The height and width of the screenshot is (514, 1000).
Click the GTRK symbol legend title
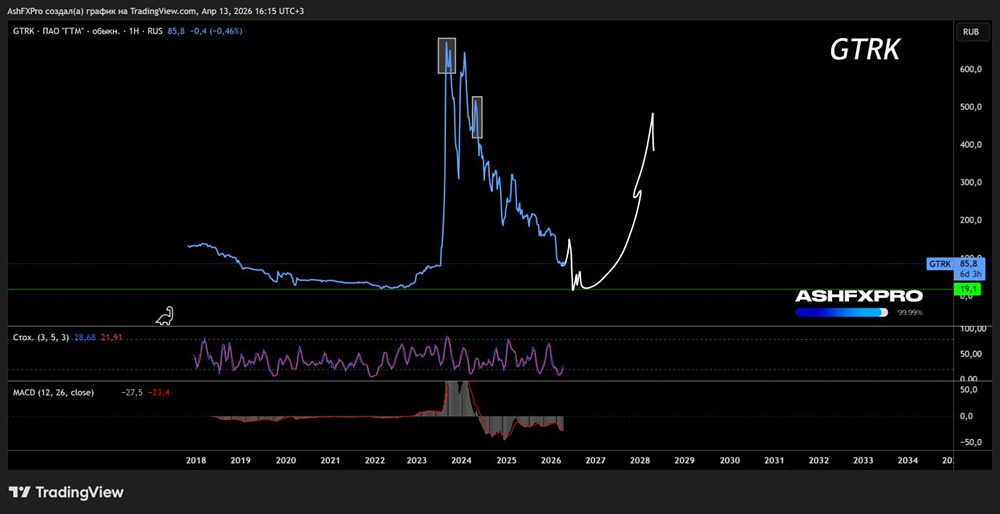[87, 31]
